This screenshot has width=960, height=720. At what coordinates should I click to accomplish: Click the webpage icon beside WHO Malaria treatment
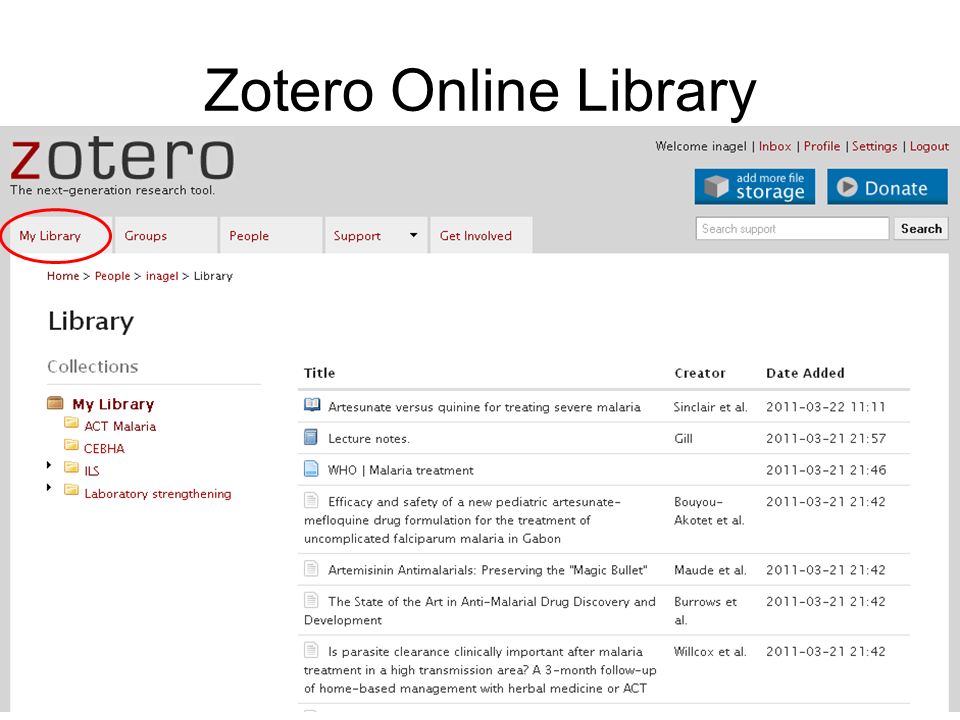[x=311, y=469]
